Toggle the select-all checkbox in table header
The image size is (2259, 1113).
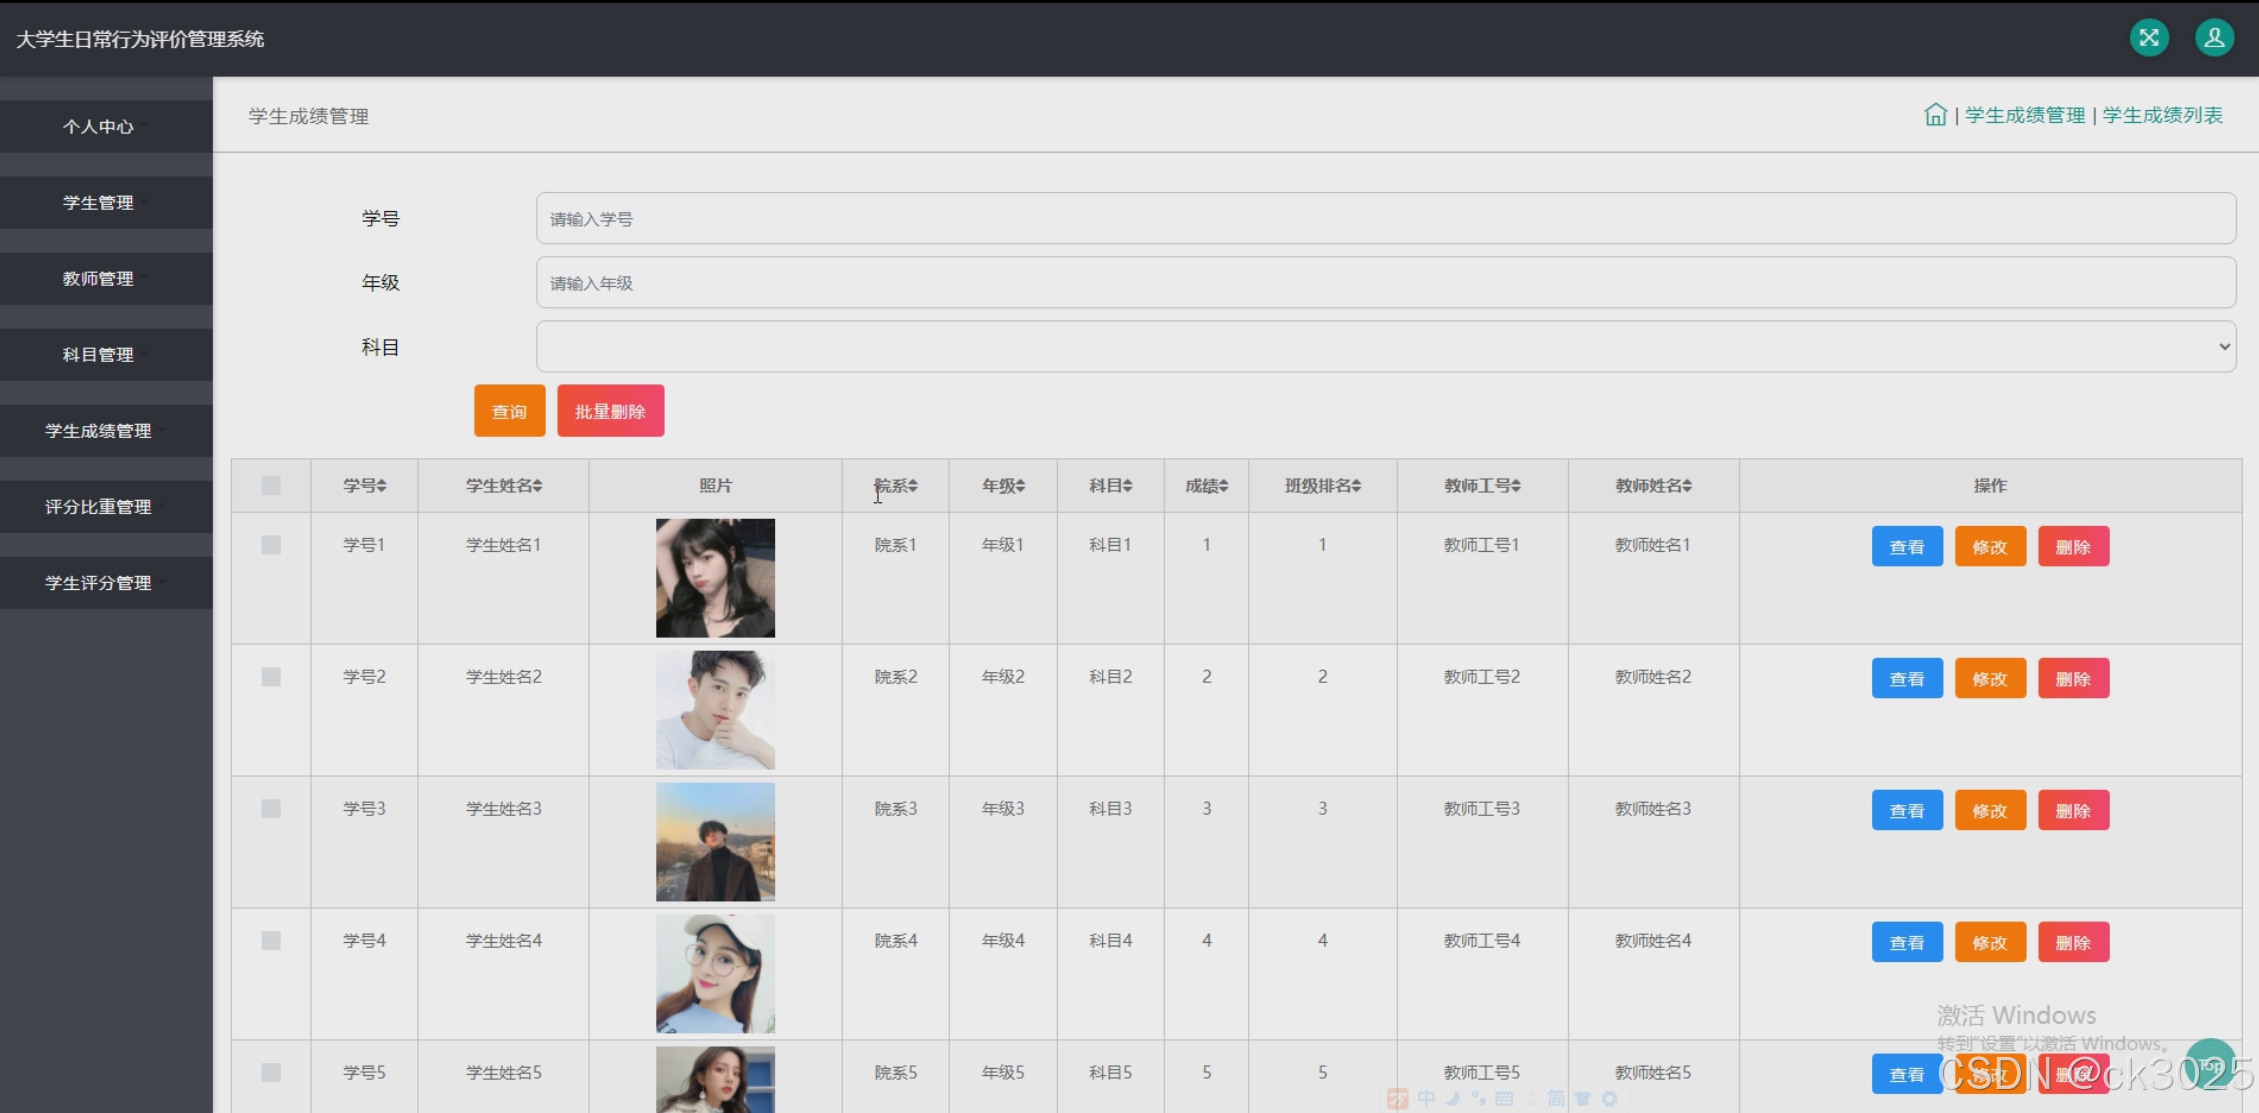pyautogui.click(x=271, y=486)
